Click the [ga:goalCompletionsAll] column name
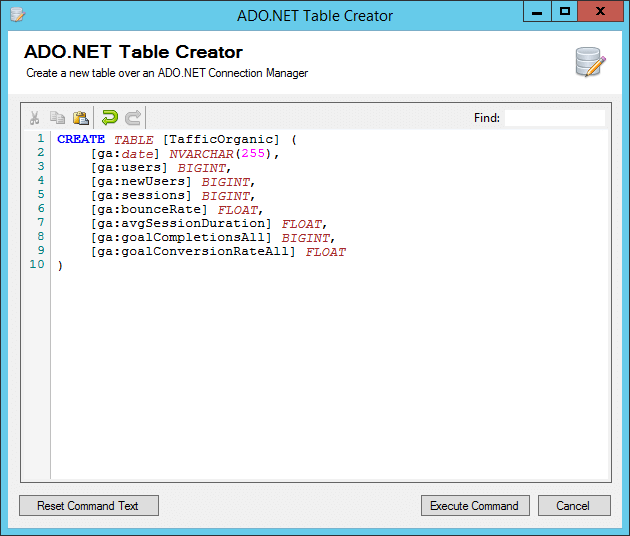 point(182,238)
